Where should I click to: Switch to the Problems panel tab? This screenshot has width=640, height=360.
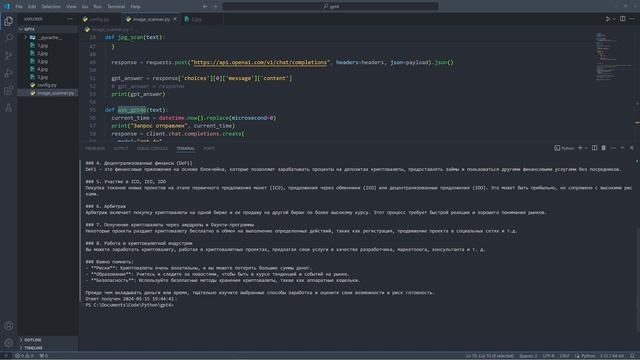tap(95, 149)
